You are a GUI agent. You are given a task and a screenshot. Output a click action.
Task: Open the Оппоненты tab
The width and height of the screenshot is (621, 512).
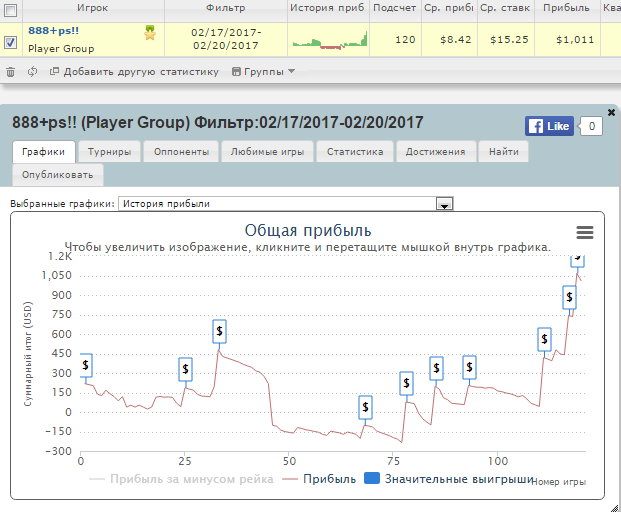(181, 152)
